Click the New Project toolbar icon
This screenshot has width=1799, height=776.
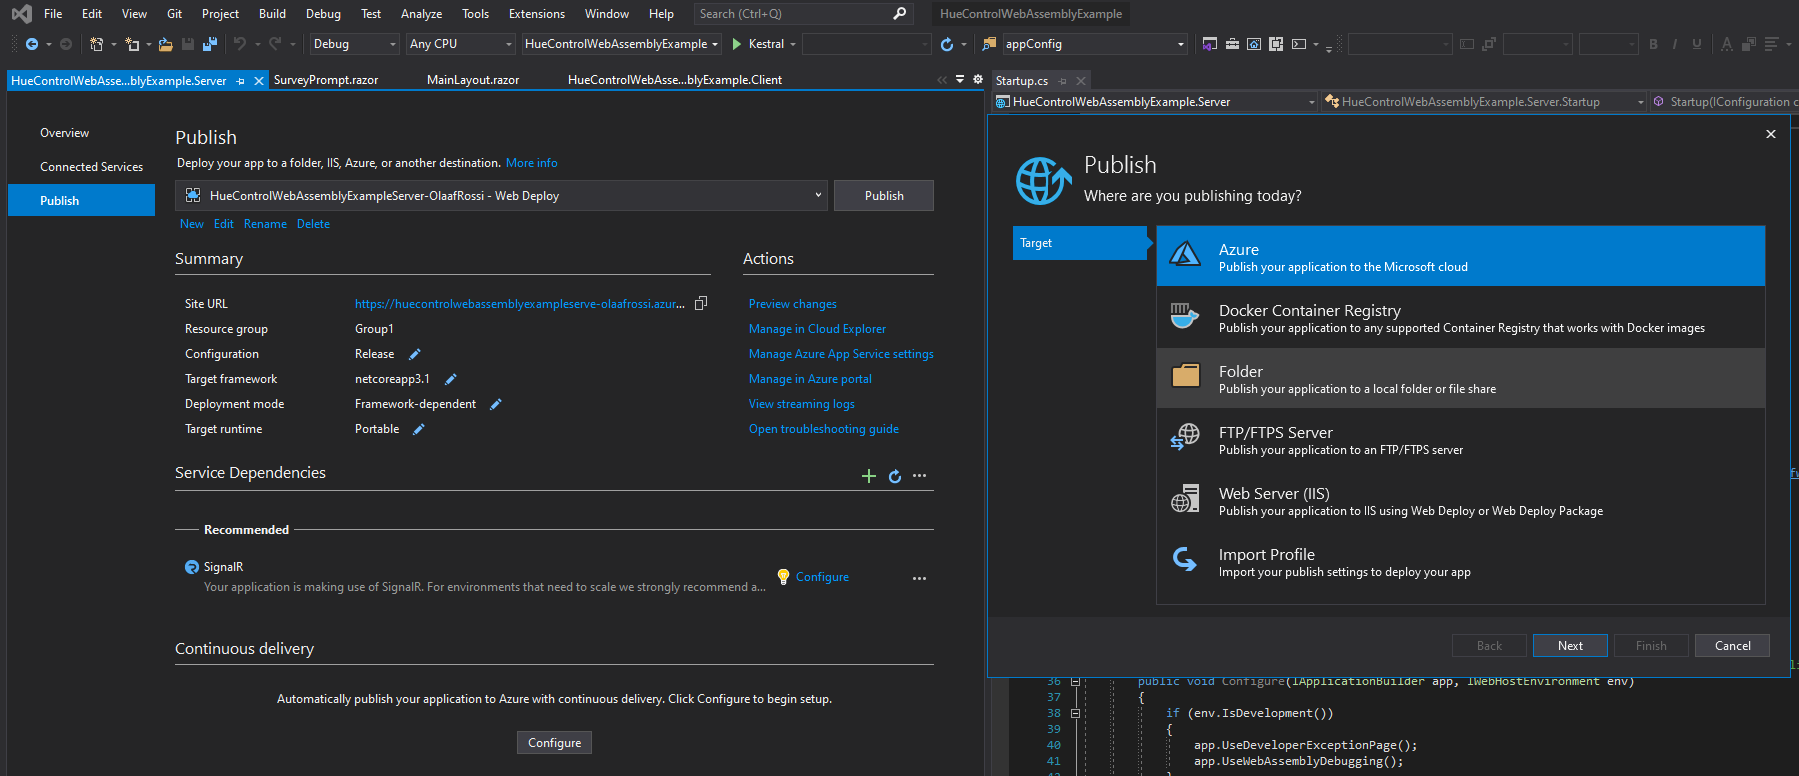pos(96,44)
